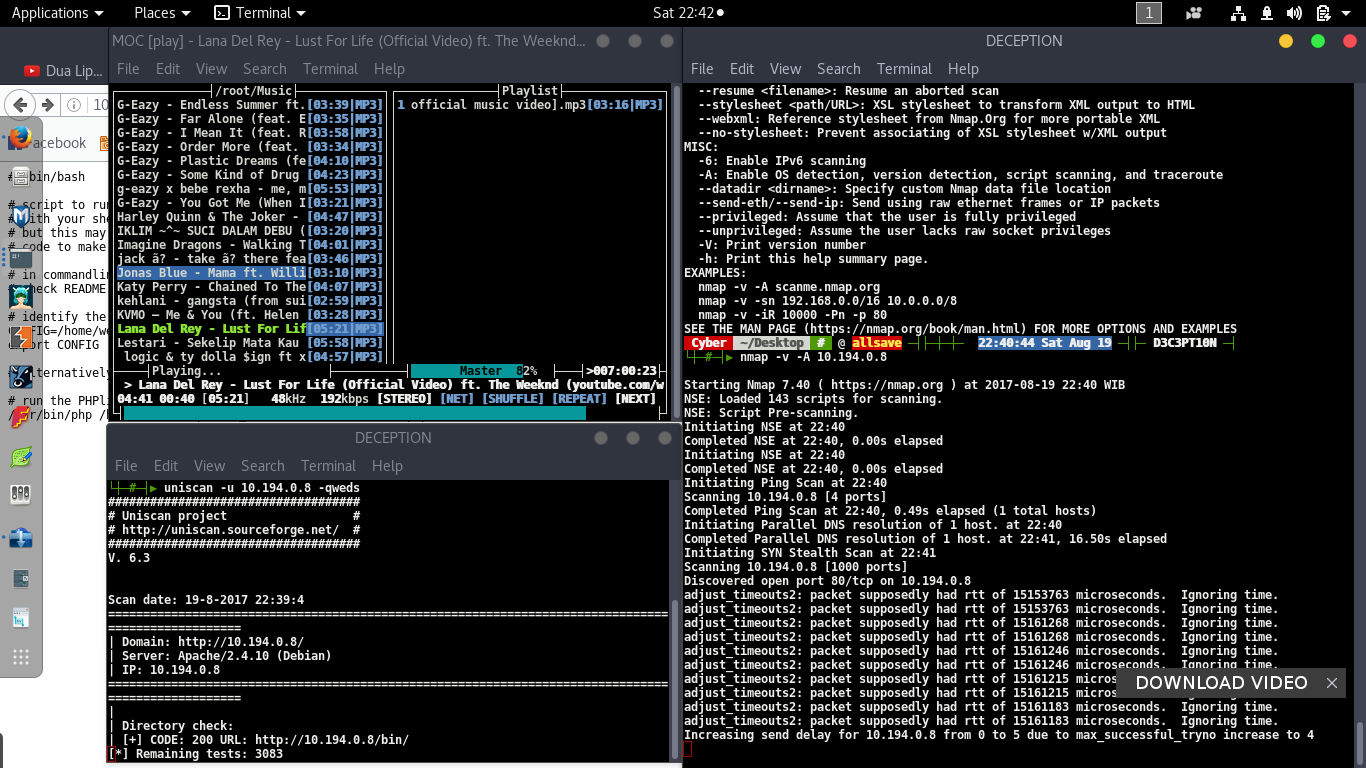1366x768 pixels.
Task: Select Lana Del Rey - Lust For Life row
Action: click(x=250, y=329)
